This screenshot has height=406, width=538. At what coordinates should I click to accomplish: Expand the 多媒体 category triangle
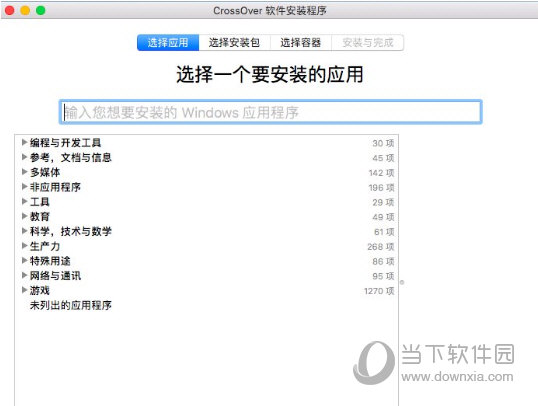(24, 172)
